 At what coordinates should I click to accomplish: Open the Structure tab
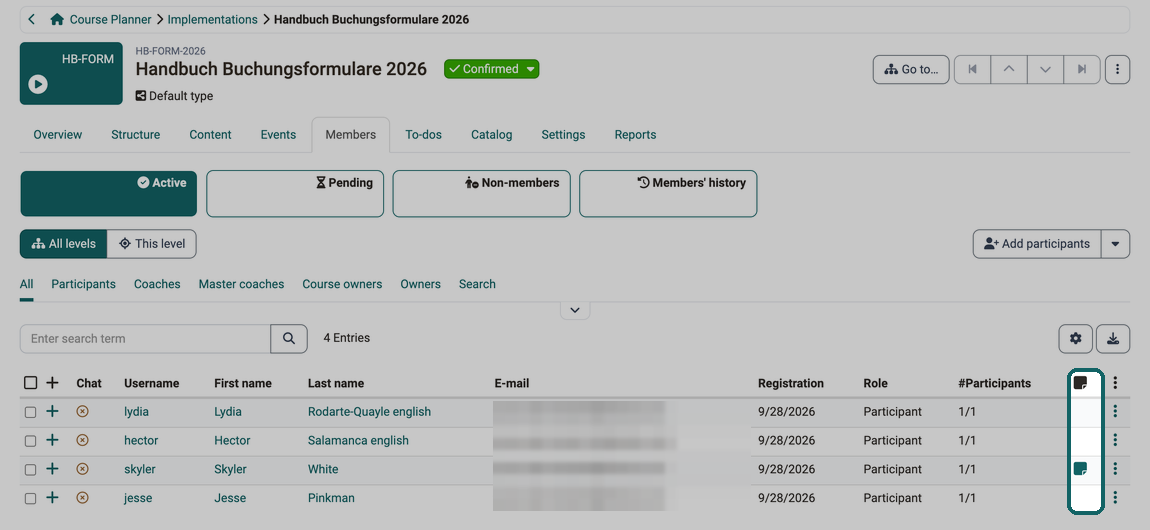pyautogui.click(x=136, y=135)
